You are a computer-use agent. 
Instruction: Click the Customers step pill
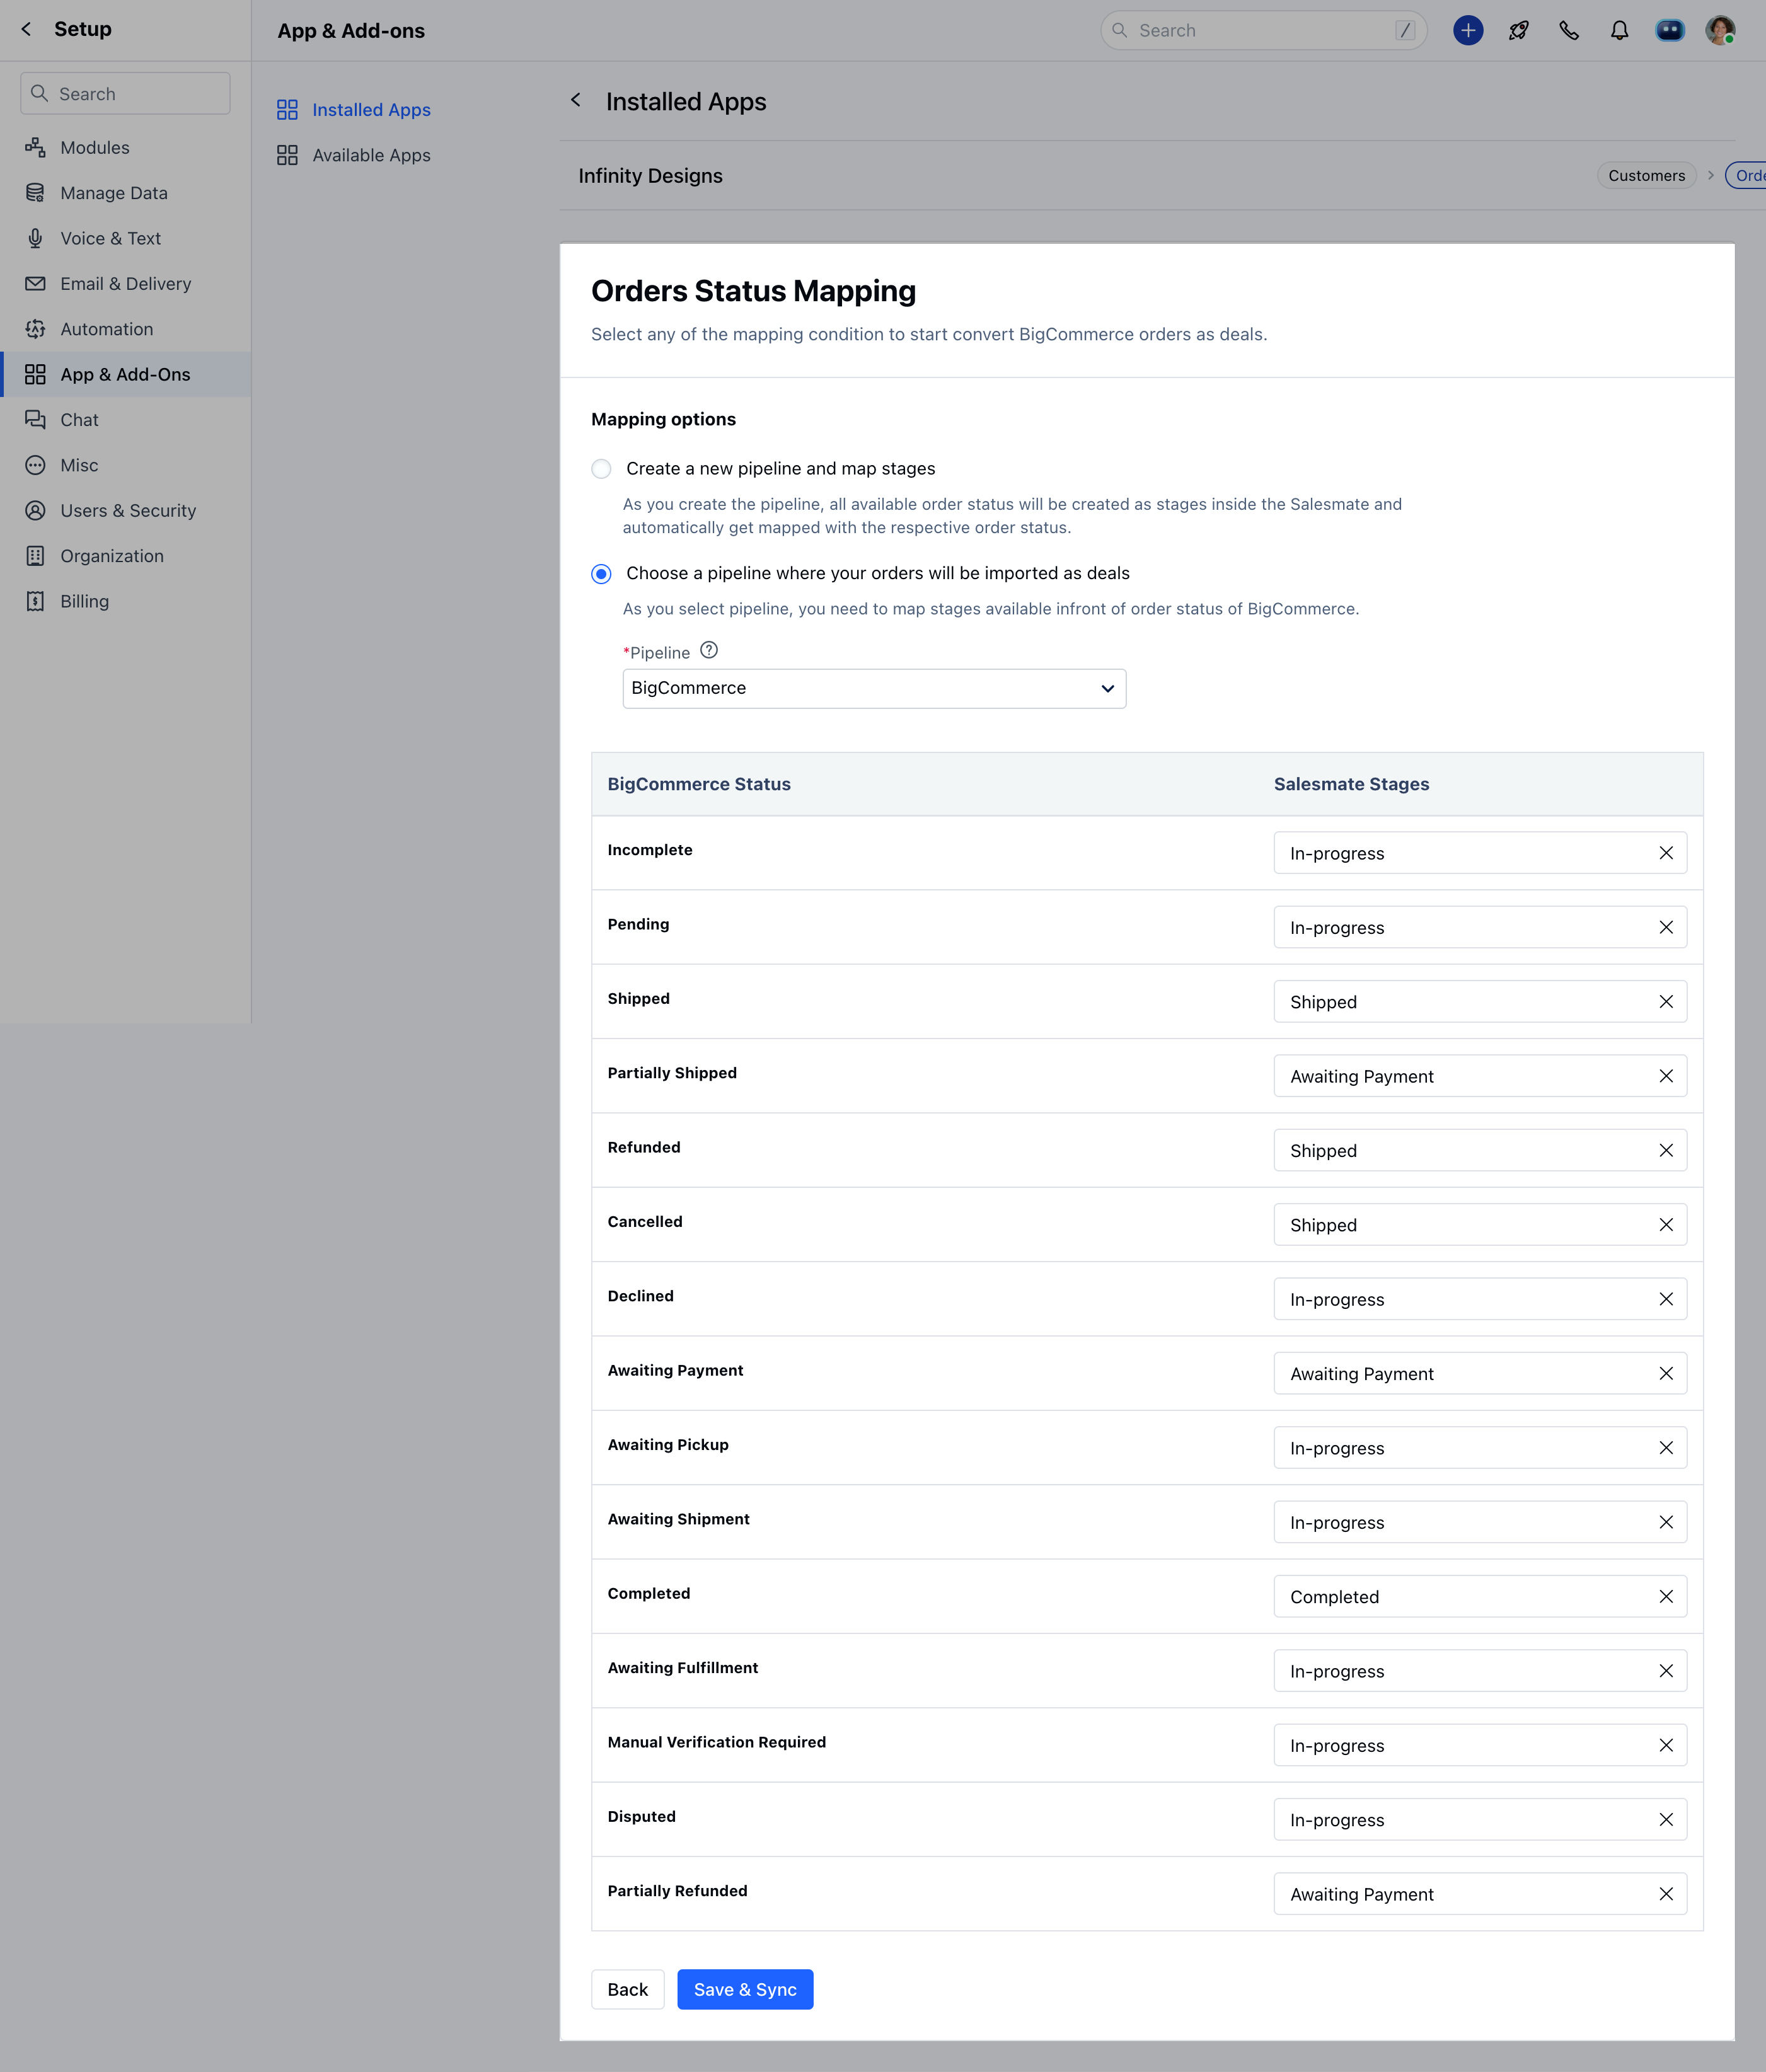click(x=1646, y=175)
